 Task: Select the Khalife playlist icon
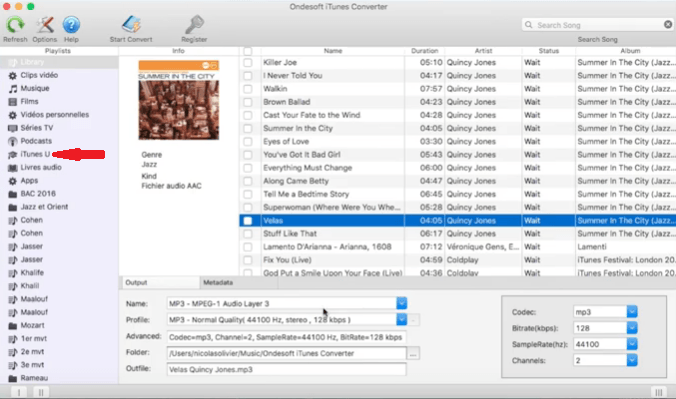13,273
